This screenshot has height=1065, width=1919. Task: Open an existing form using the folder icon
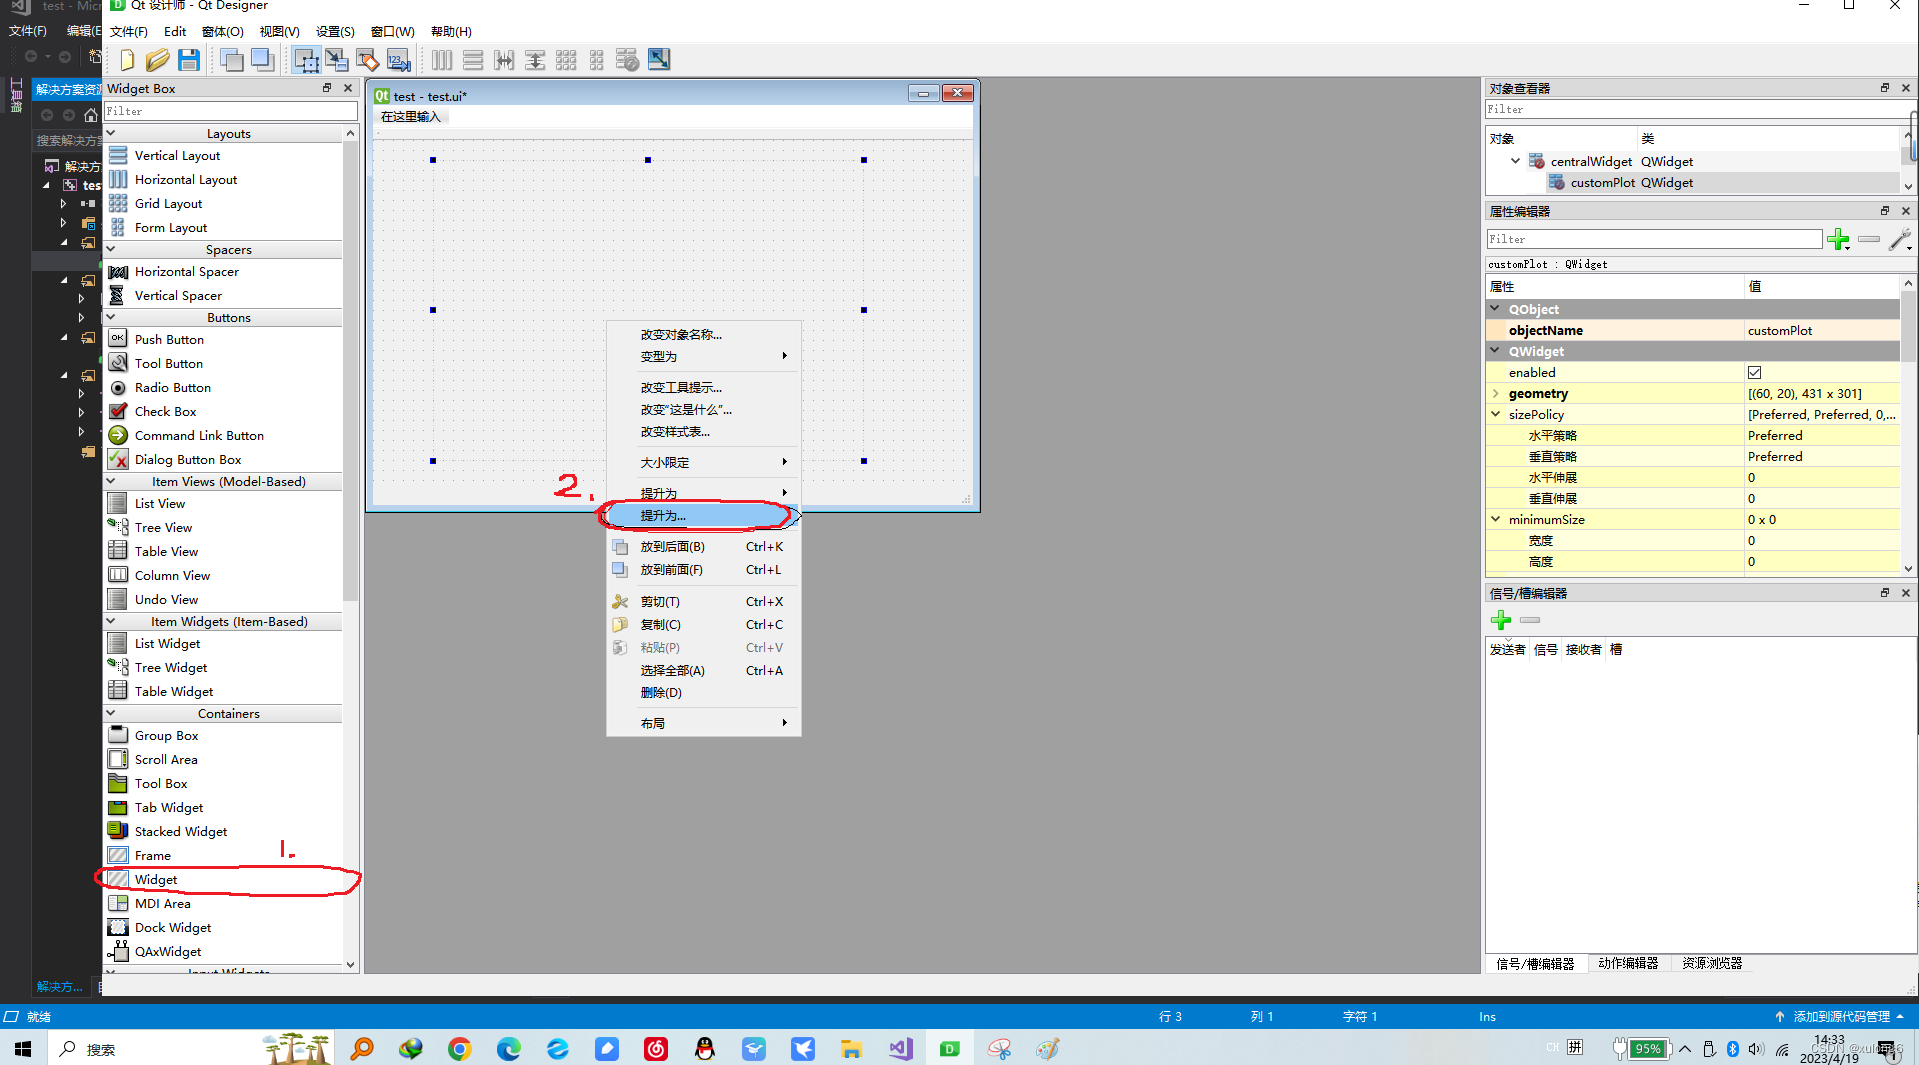point(157,60)
